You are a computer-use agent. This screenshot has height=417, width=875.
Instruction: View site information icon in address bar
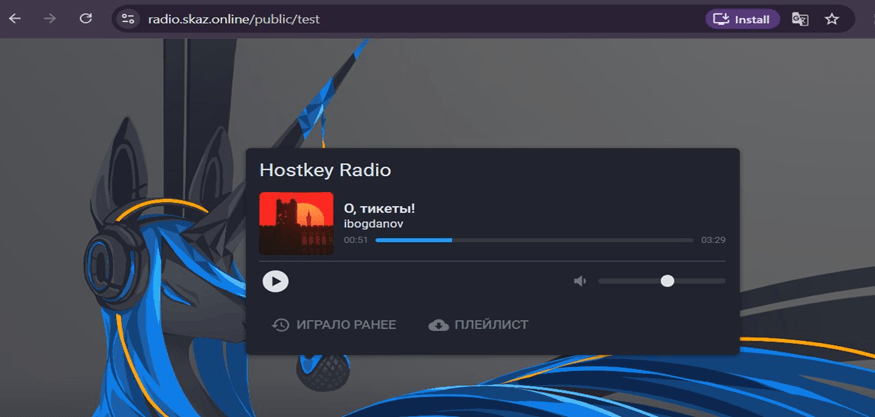coord(126,19)
